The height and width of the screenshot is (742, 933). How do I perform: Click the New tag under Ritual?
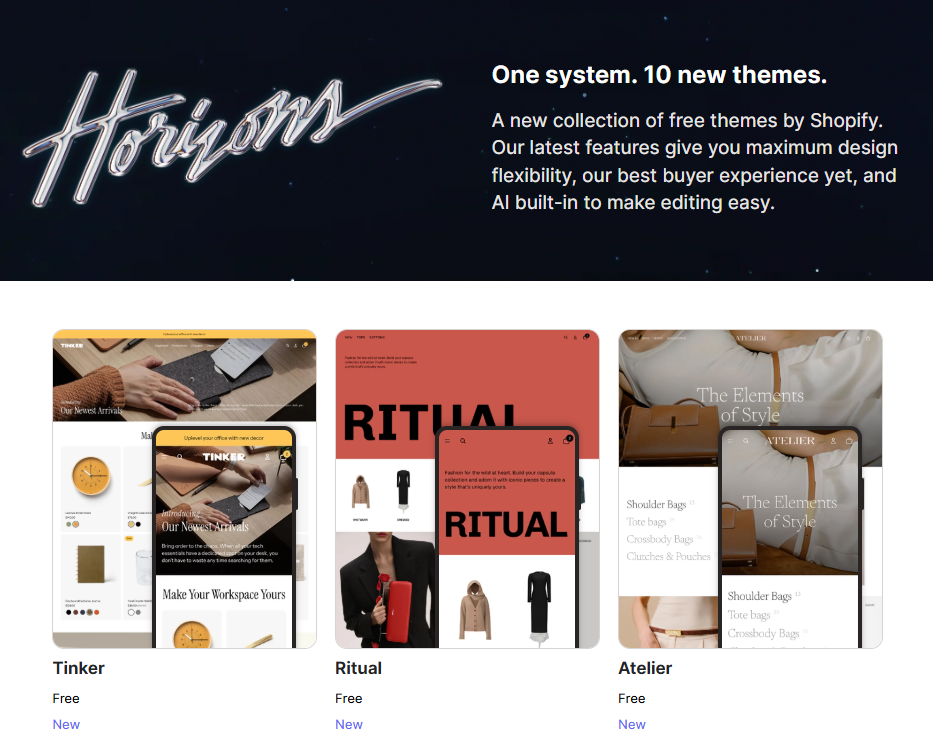tap(349, 724)
